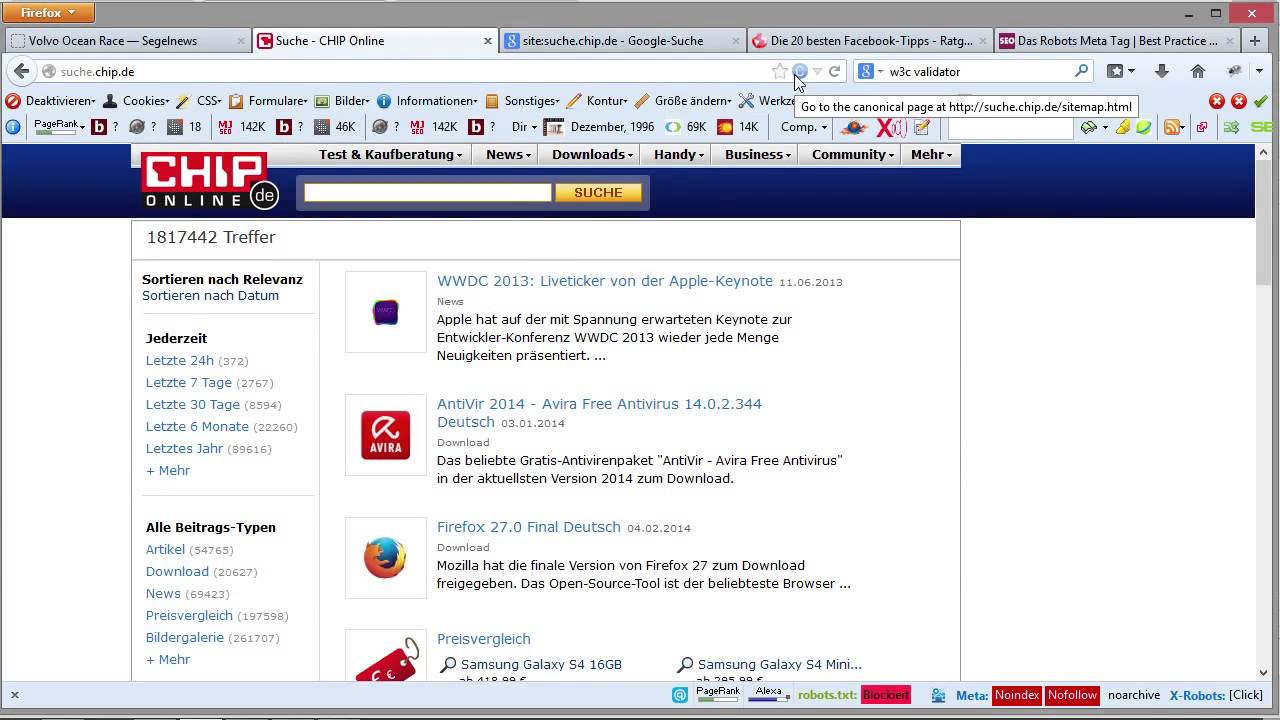This screenshot has height=720, width=1280.
Task: Open a new tab with the plus button
Action: click(x=1255, y=41)
